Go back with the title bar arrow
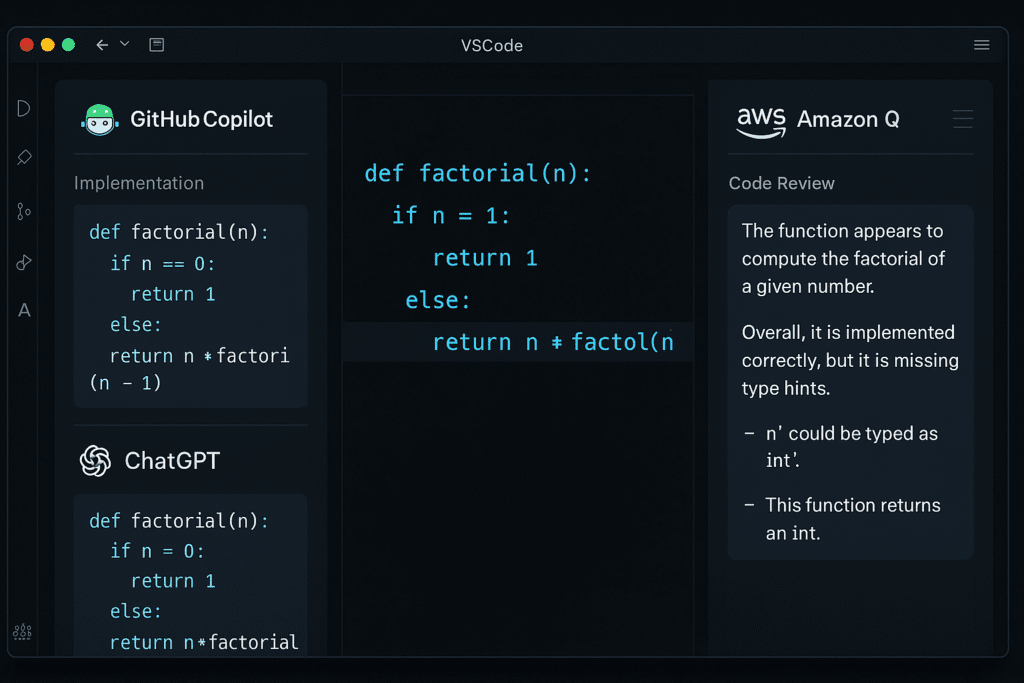This screenshot has width=1024, height=683. point(101,45)
